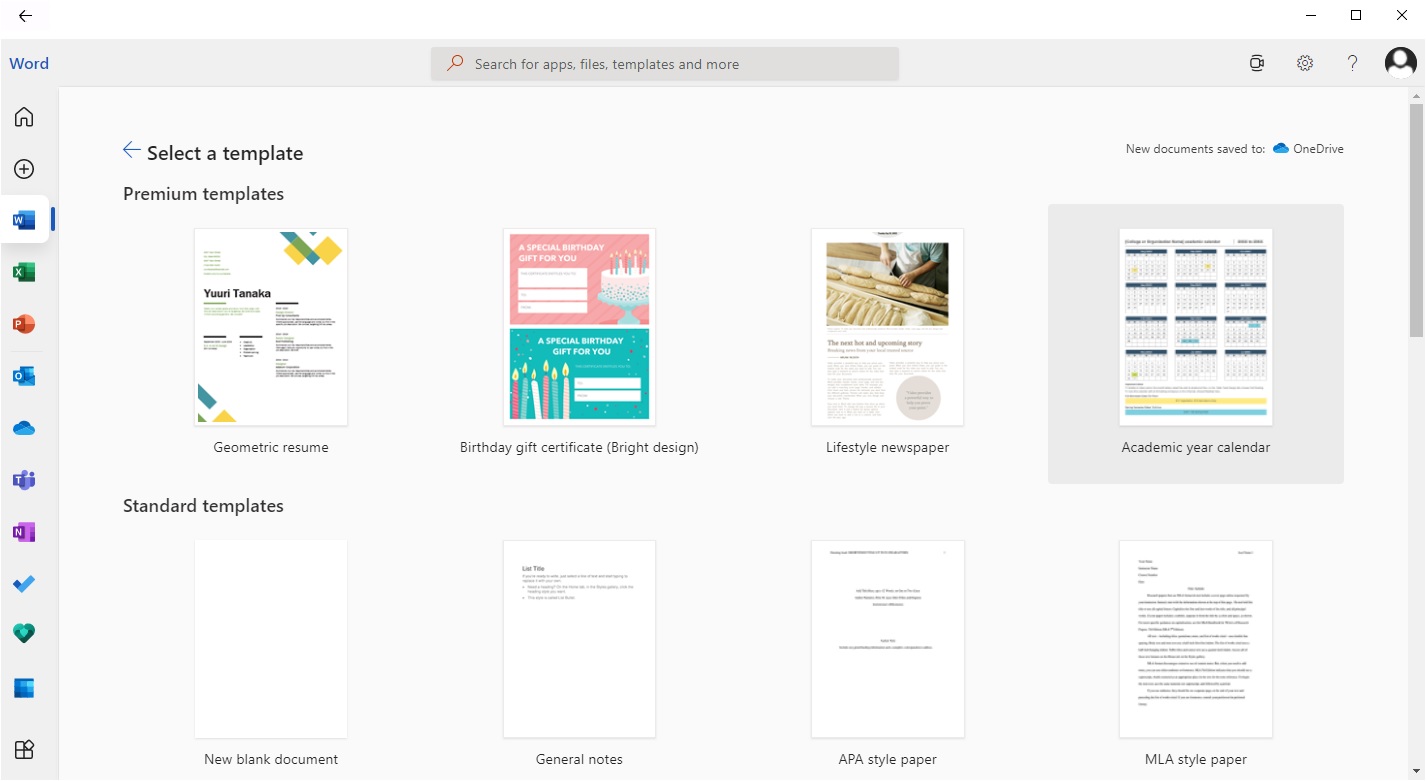Click the search bar for templates
The height and width of the screenshot is (781, 1426).
coord(664,63)
